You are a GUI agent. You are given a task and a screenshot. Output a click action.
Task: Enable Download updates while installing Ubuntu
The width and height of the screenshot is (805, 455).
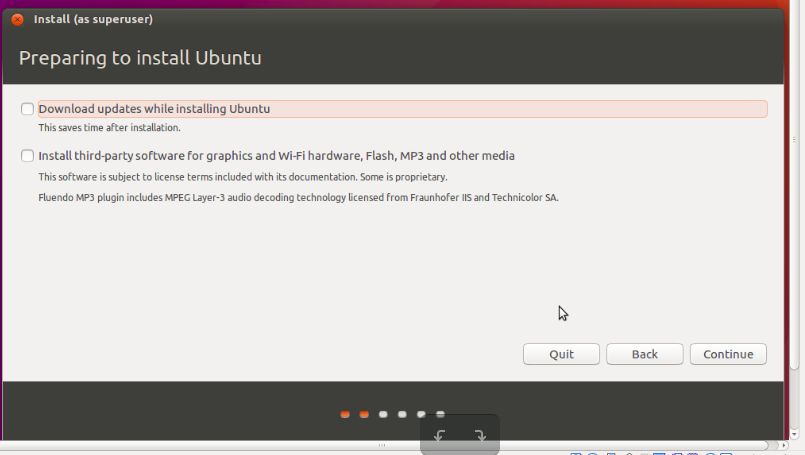[27, 109]
